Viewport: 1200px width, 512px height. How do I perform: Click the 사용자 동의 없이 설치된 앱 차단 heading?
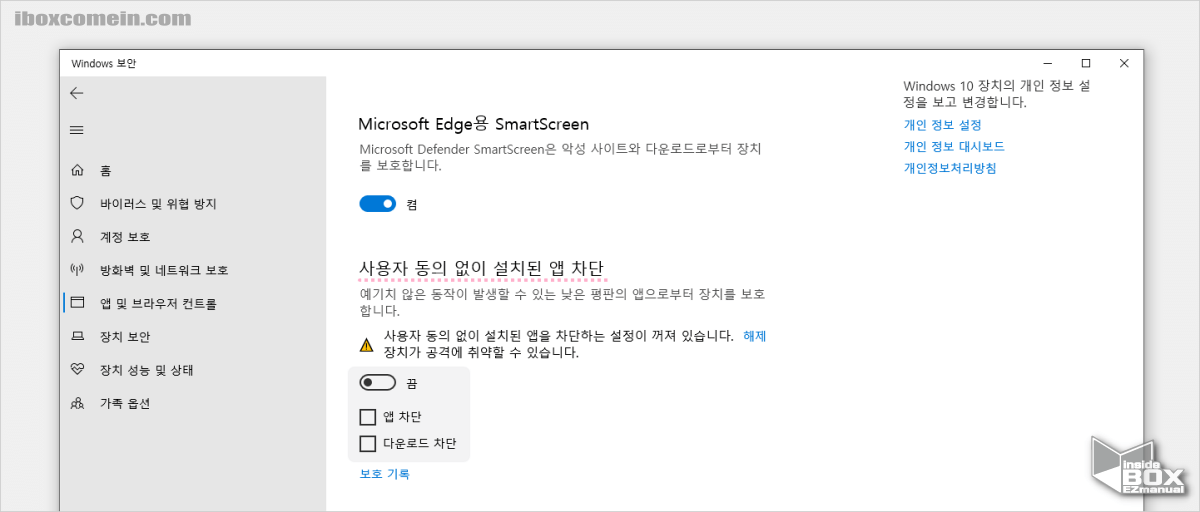click(481, 268)
